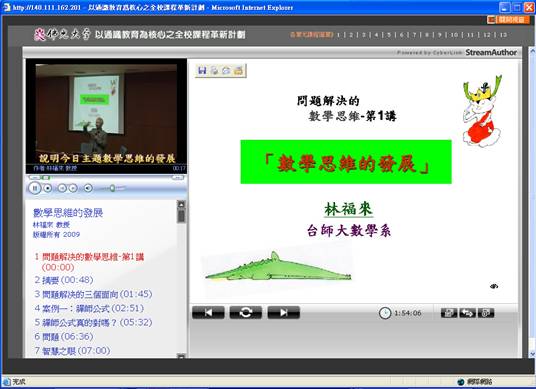Click the clock icon beside 1:54:06

(385, 313)
